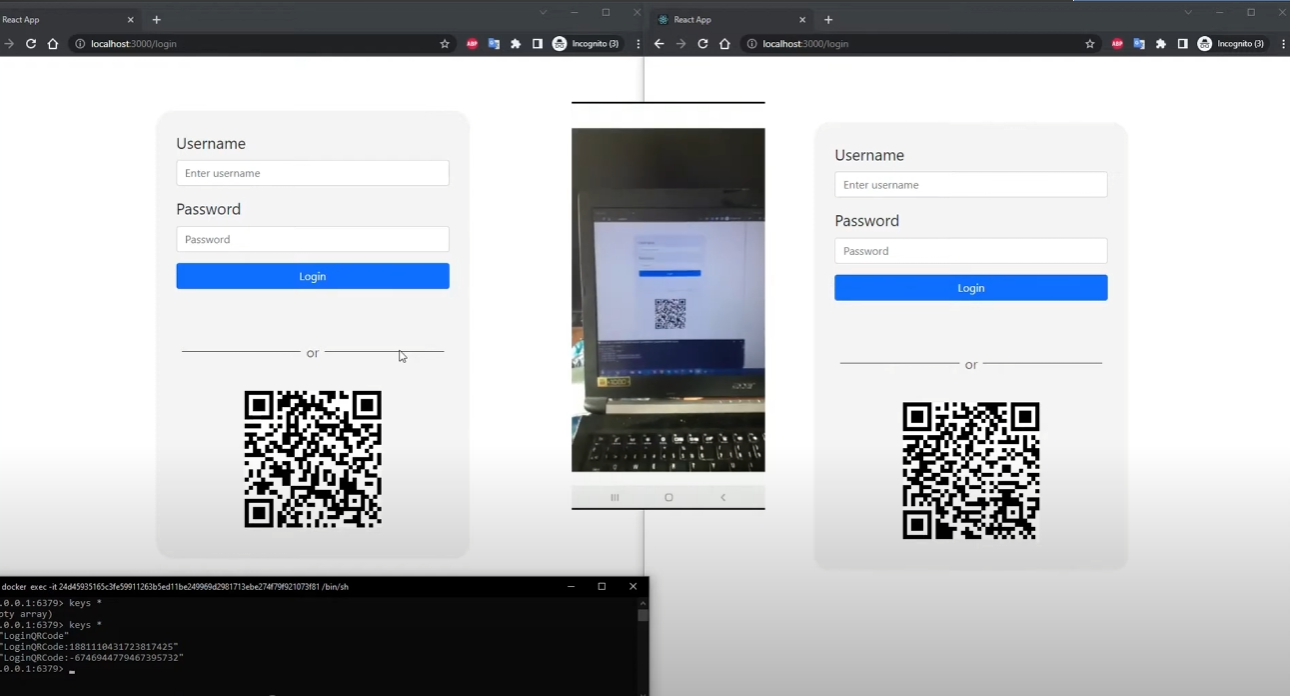
Task: Minimize the docker exec terminal window
Action: [x=571, y=586]
